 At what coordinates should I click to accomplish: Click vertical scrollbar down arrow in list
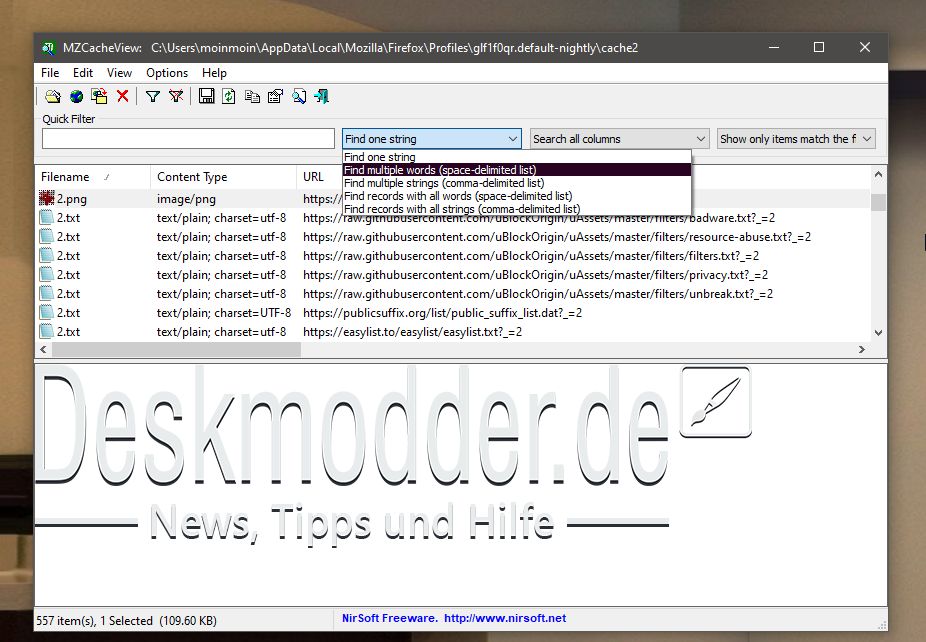pos(878,333)
